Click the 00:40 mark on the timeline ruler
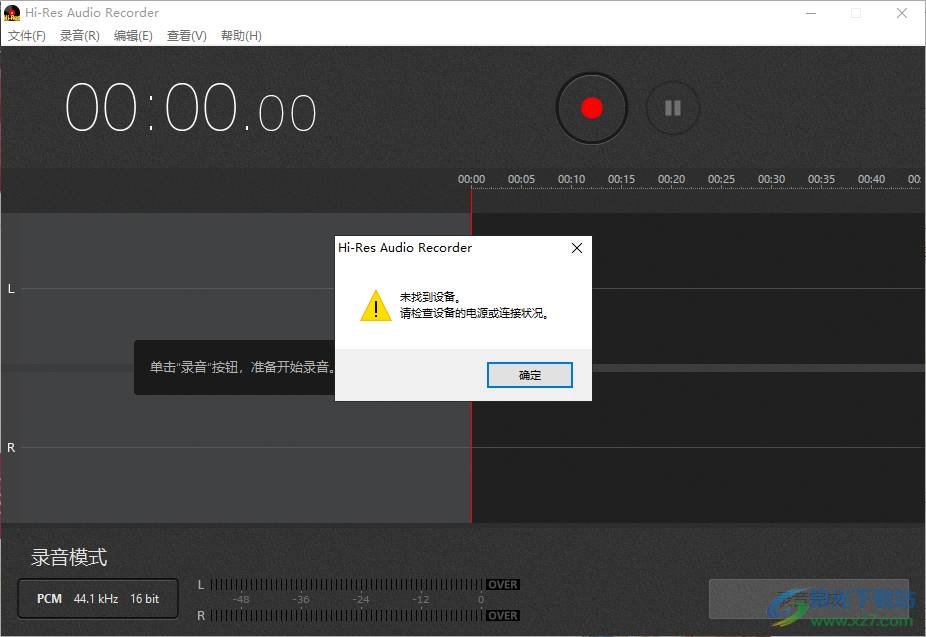Image resolution: width=926 pixels, height=637 pixels. 871,178
